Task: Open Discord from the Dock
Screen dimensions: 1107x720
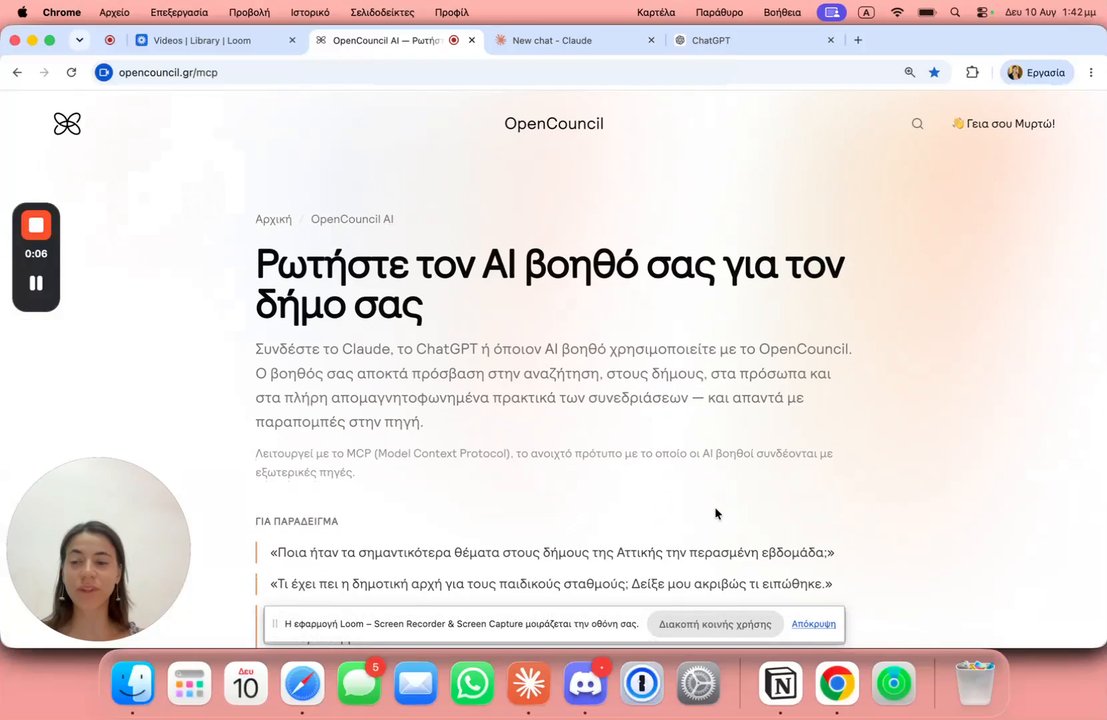Action: (585, 683)
